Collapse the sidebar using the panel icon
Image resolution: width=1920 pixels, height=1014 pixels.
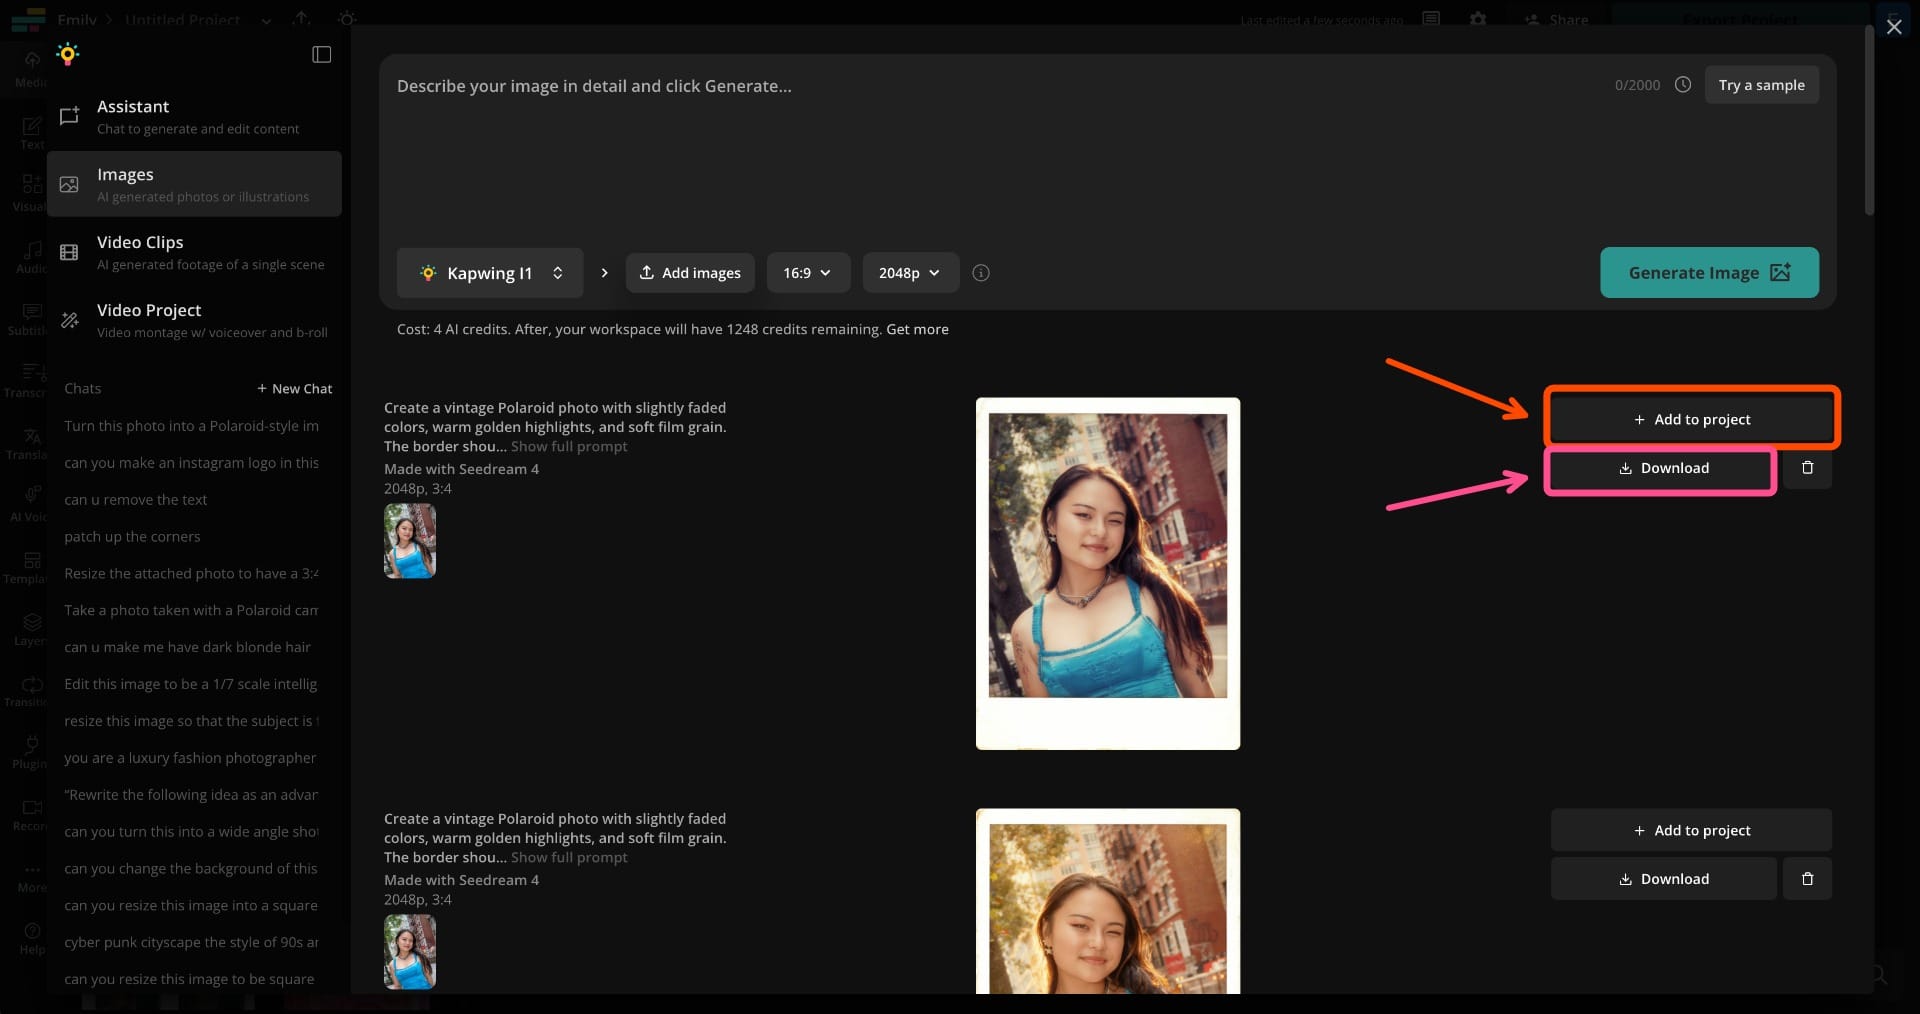[322, 54]
